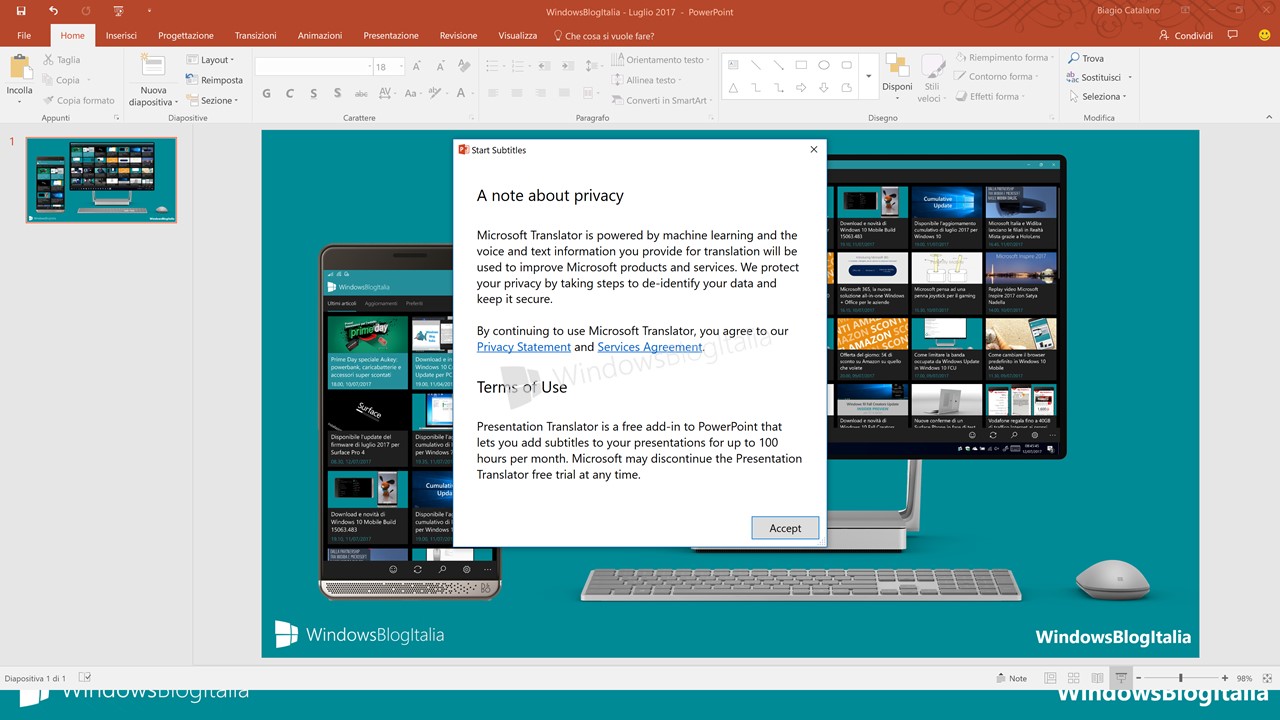Open the font name combo box
This screenshot has width=1280, height=720.
pyautogui.click(x=314, y=67)
